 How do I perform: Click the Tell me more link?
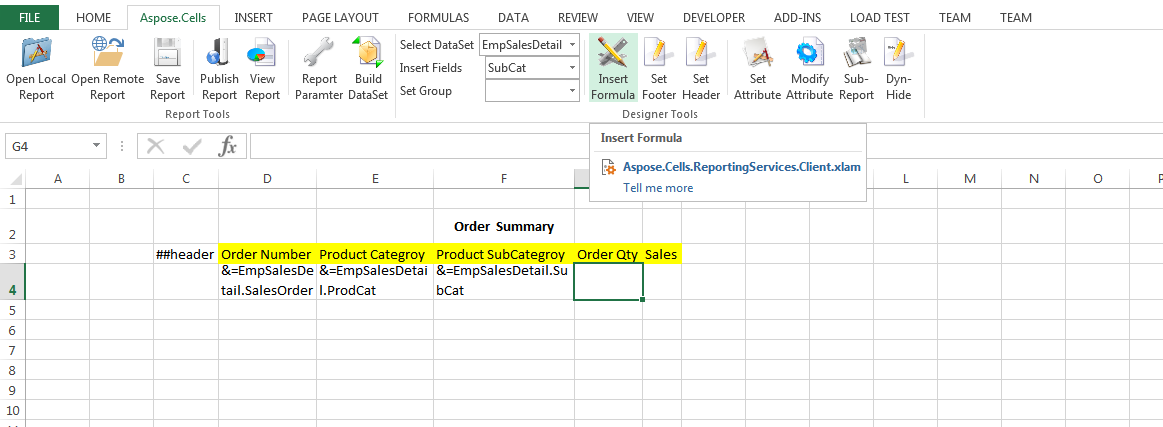point(658,188)
